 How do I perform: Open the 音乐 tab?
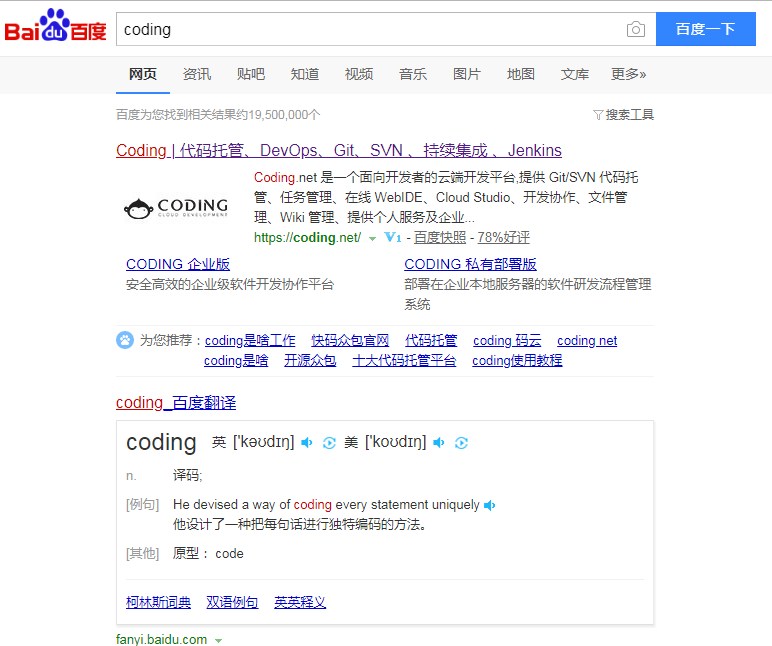(413, 74)
